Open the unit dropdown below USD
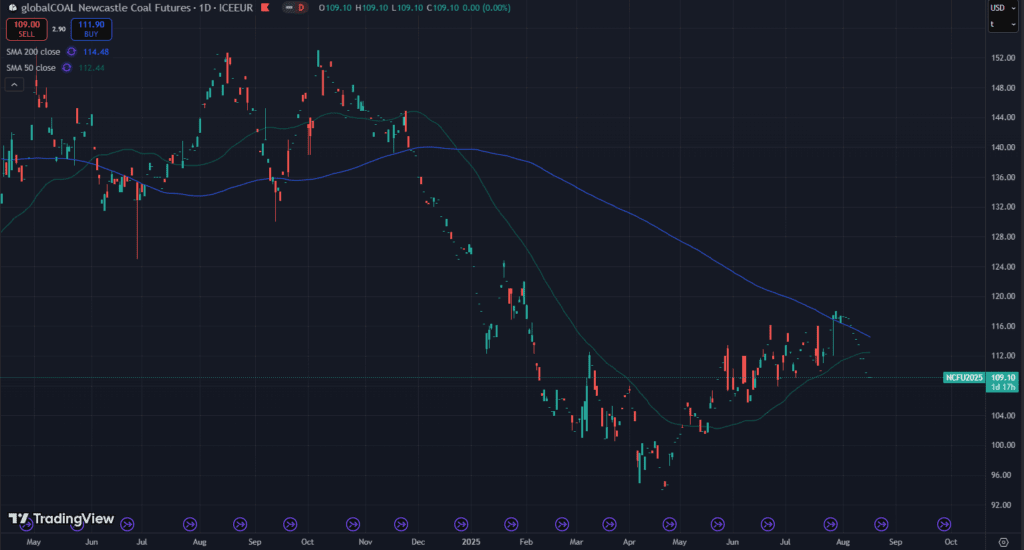 click(x=1002, y=24)
